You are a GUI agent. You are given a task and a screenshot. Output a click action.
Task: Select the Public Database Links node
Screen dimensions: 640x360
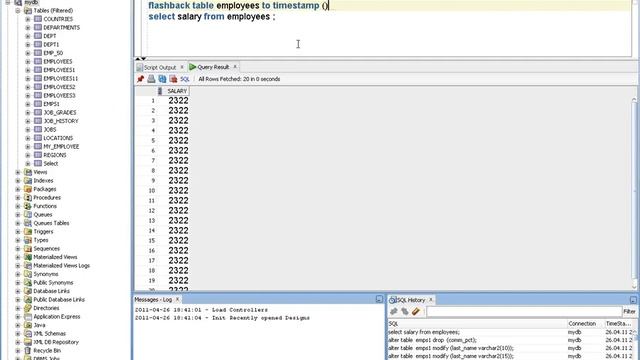59,299
